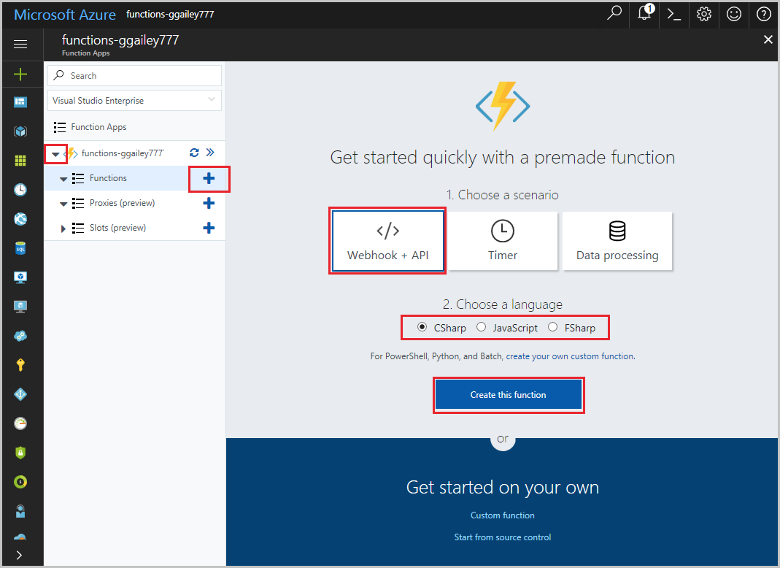Open the help question mark
The image size is (780, 568).
[x=764, y=14]
